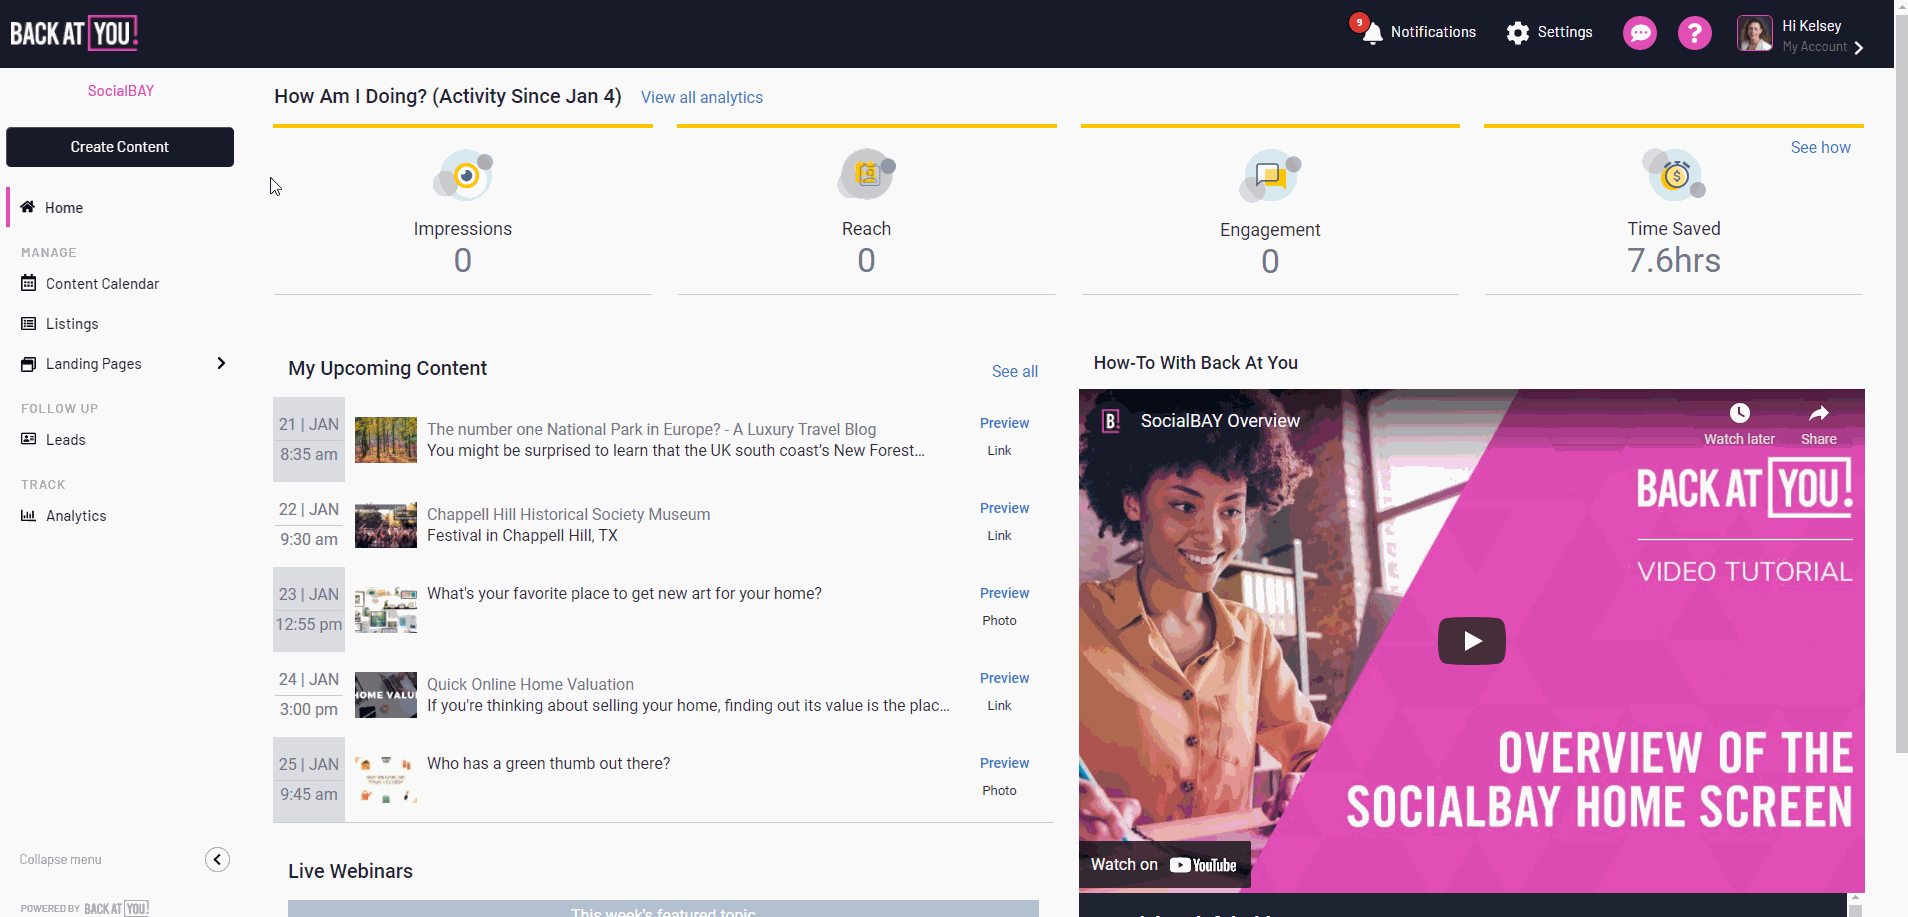Screen dimensions: 1908x917
Task: Click the Home house icon
Action: (x=28, y=207)
